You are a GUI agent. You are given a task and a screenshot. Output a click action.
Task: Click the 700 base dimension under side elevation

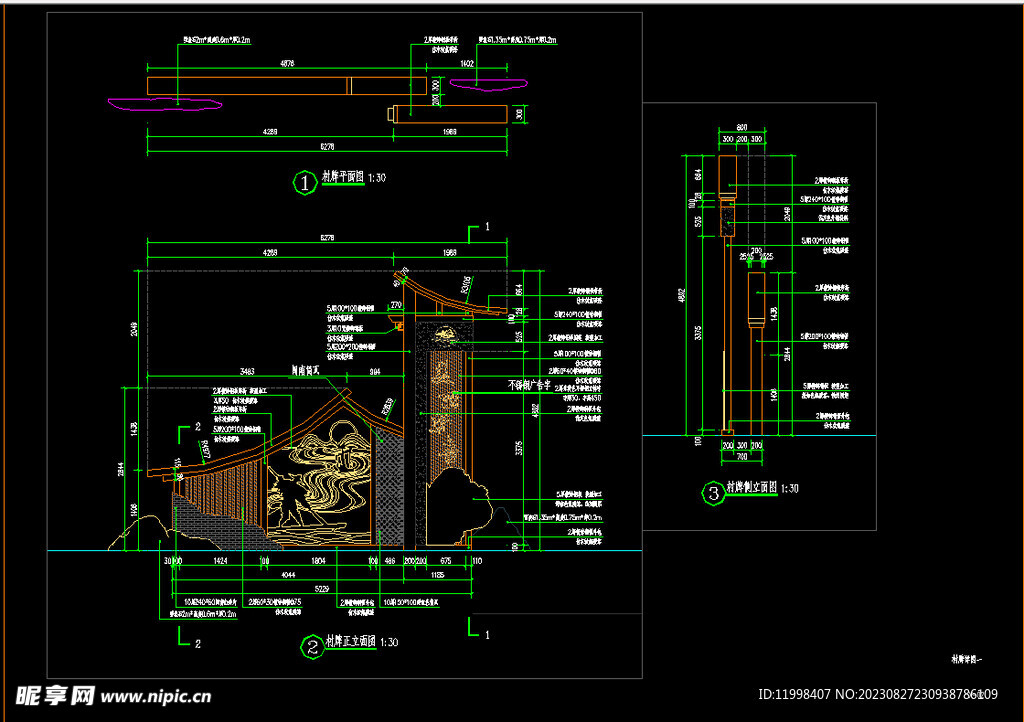[741, 455]
